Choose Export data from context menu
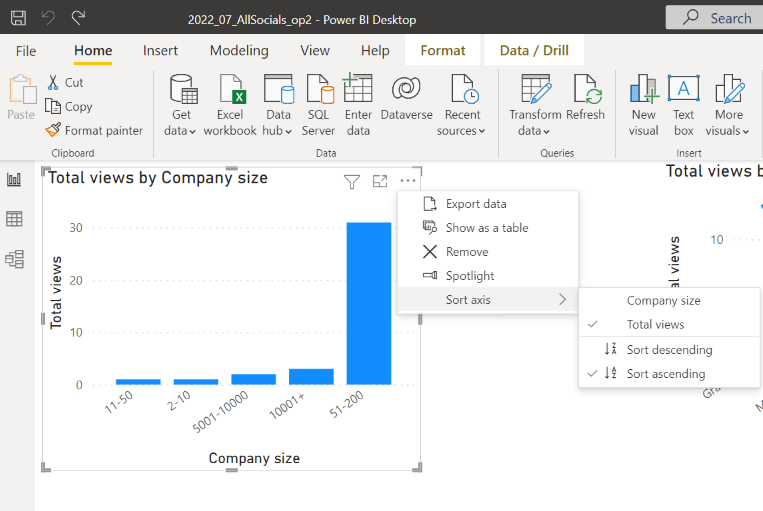This screenshot has height=511, width=763. coord(488,204)
